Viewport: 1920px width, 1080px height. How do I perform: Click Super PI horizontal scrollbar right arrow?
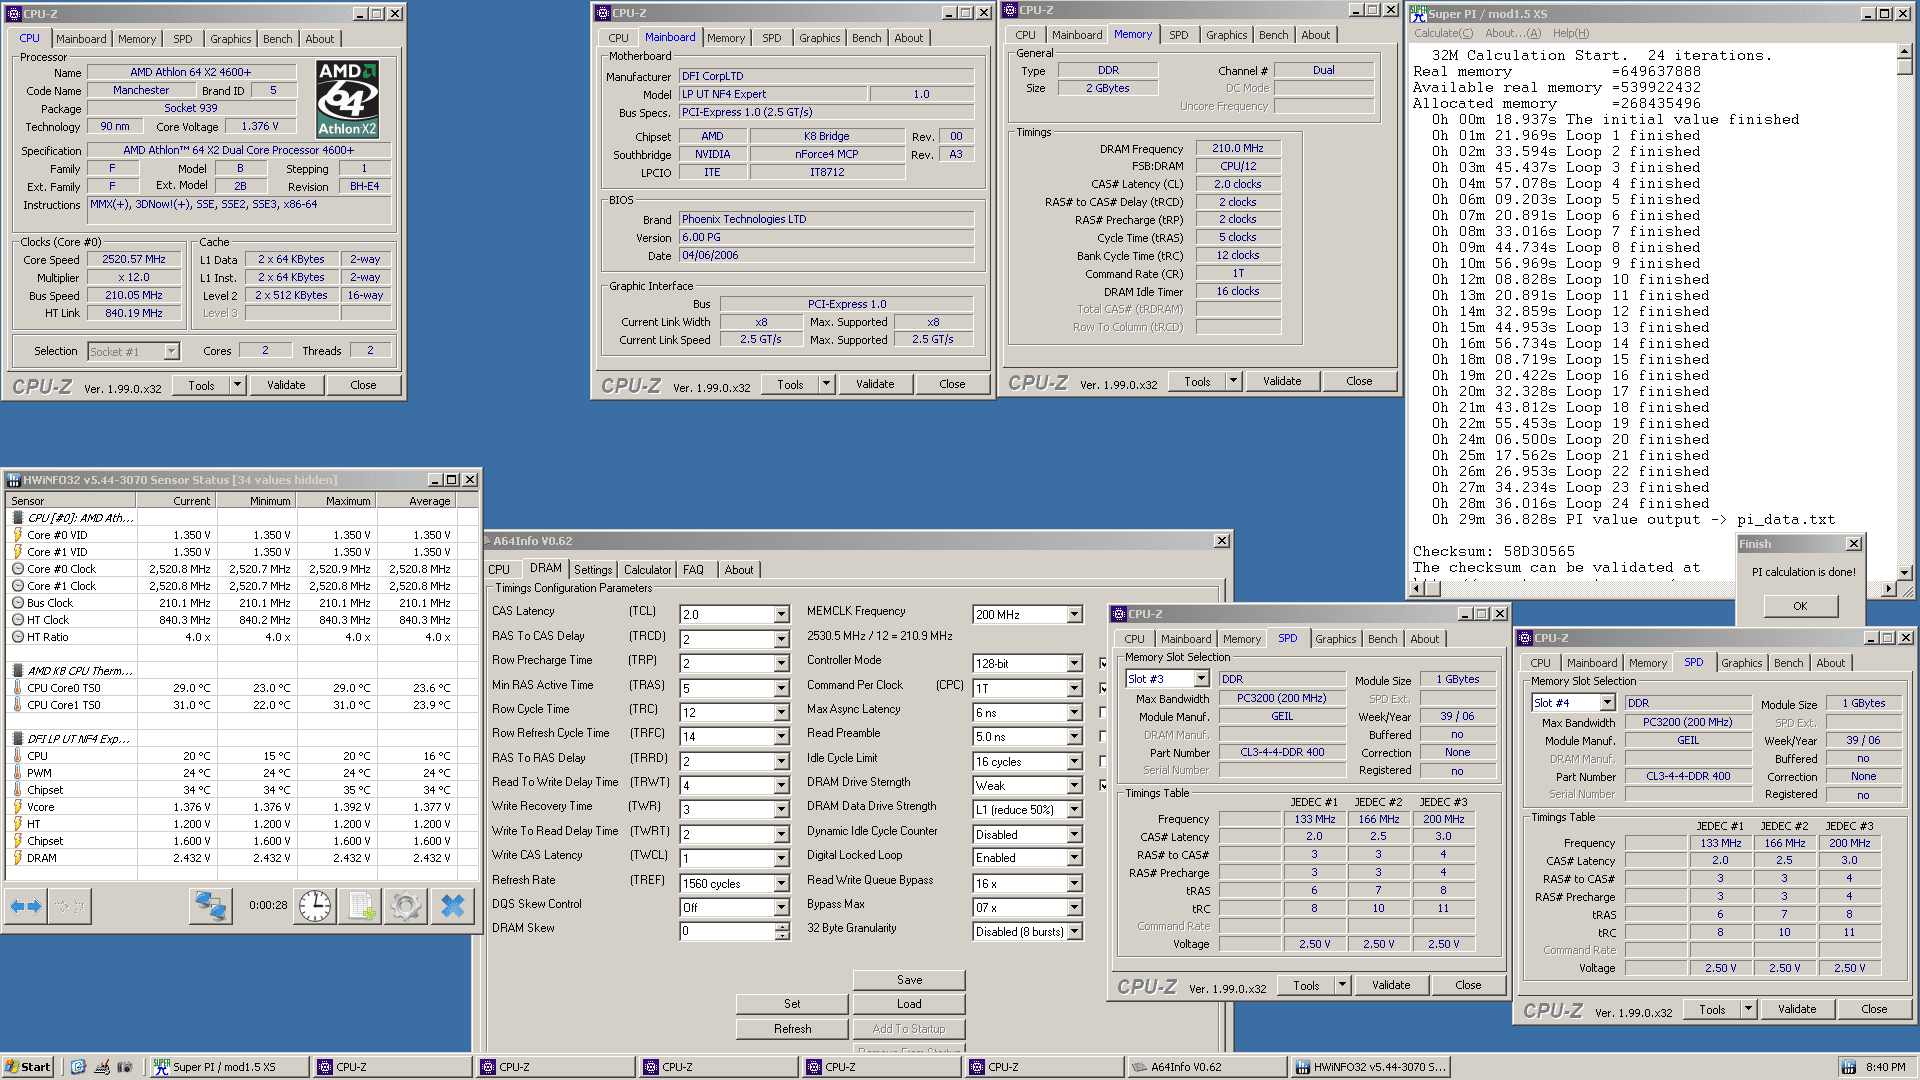click(x=1888, y=589)
